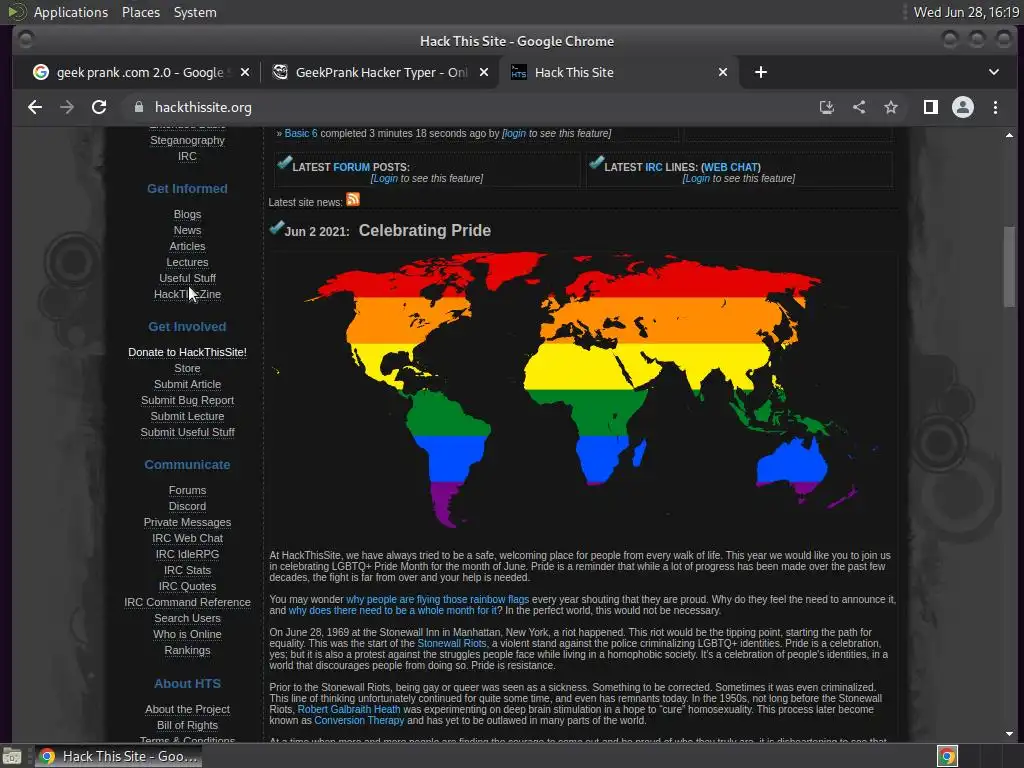The height and width of the screenshot is (768, 1024).
Task: Open the Search Users link
Action: pos(187,618)
